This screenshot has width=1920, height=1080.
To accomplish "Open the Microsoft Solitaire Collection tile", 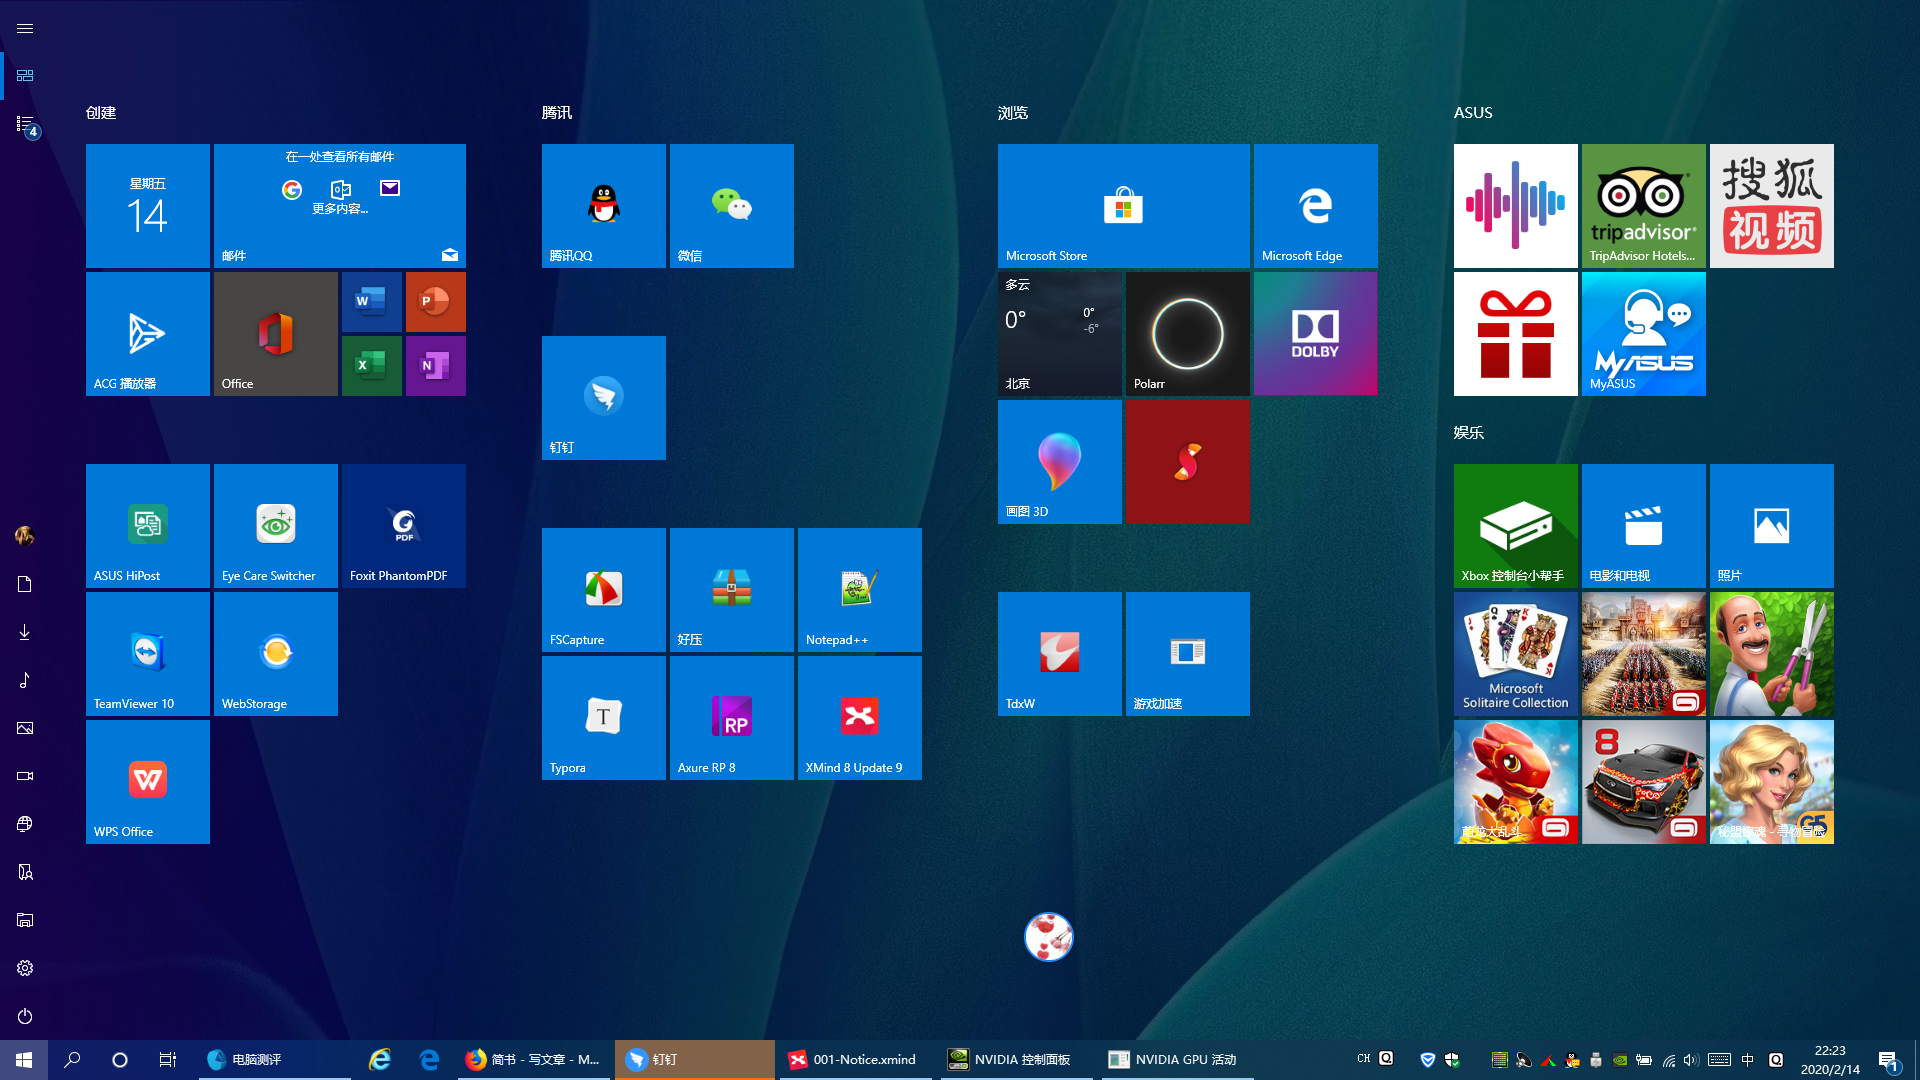I will 1515,653.
